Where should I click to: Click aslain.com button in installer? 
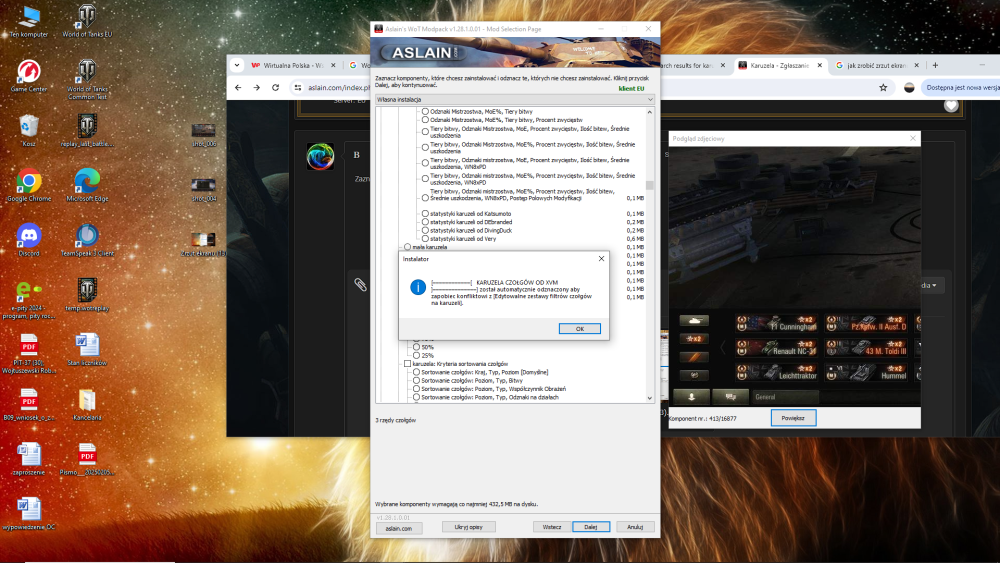coord(399,528)
